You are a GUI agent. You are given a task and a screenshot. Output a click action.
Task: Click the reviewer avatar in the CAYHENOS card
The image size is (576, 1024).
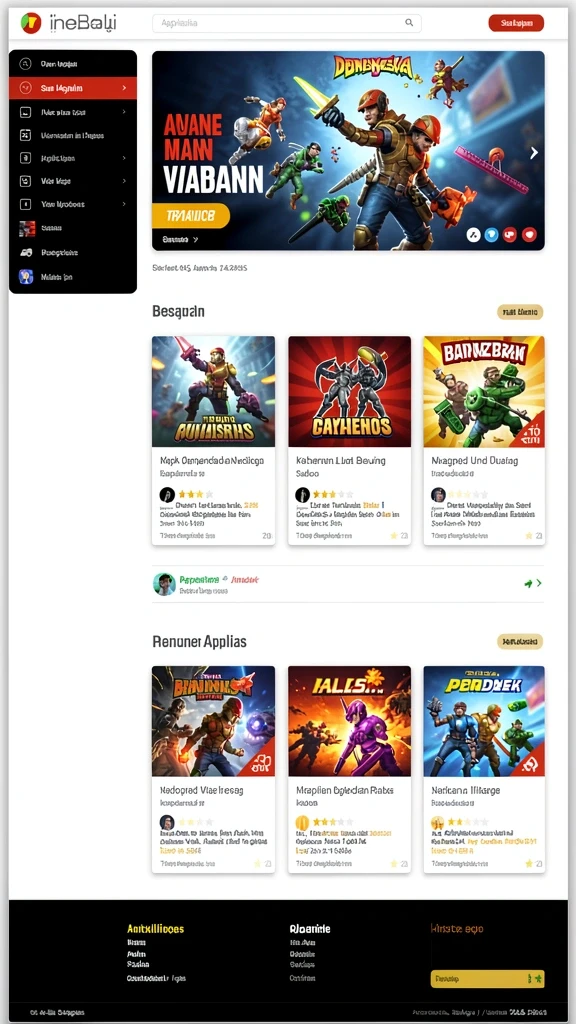302,494
